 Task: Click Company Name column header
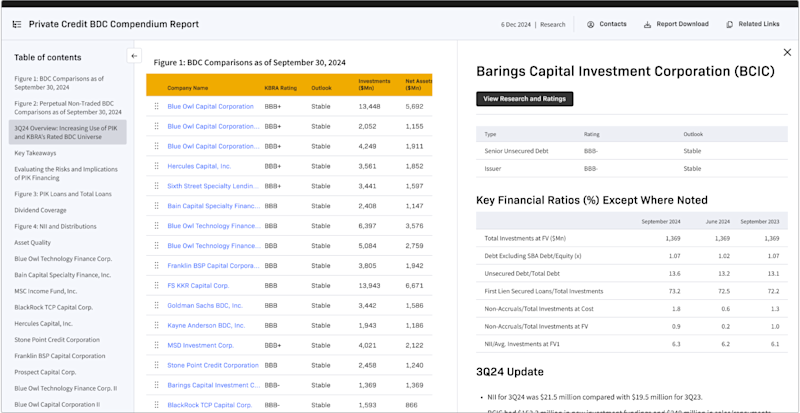click(187, 88)
